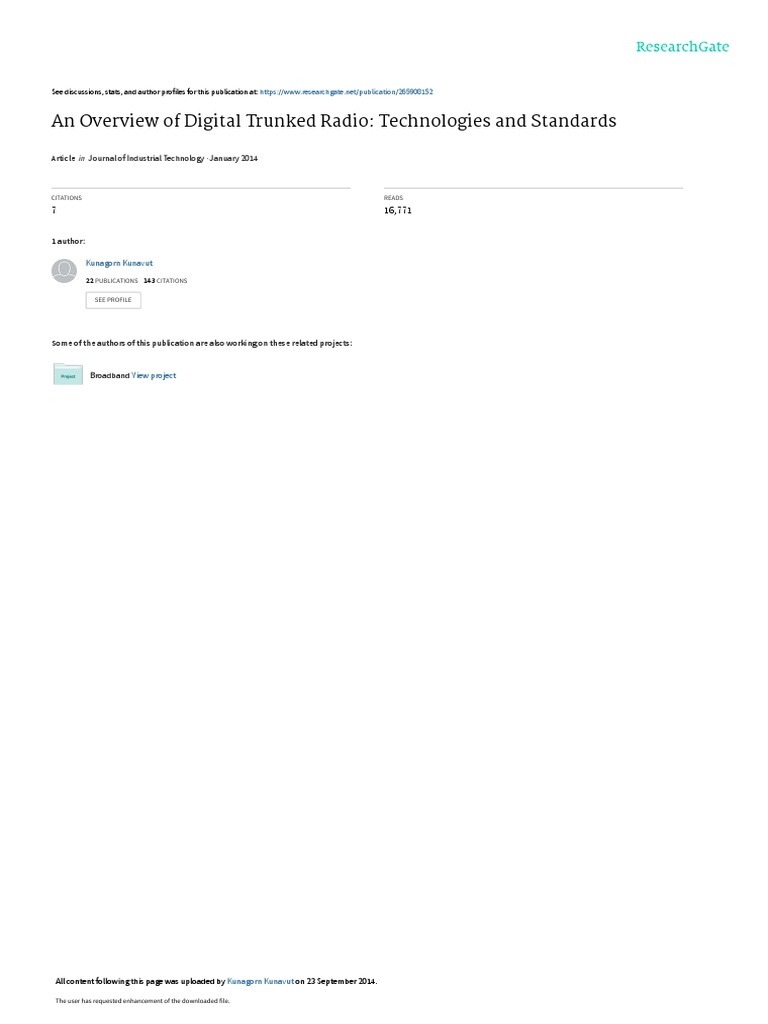Click the SEE PROFILE button
Image resolution: width=768 pixels, height=1024 pixels.
[113, 300]
